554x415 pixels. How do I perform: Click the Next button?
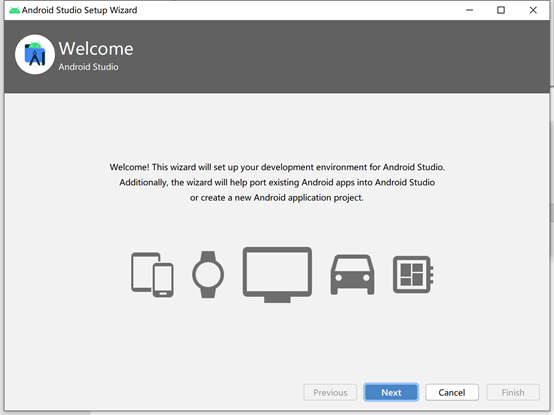[391, 392]
